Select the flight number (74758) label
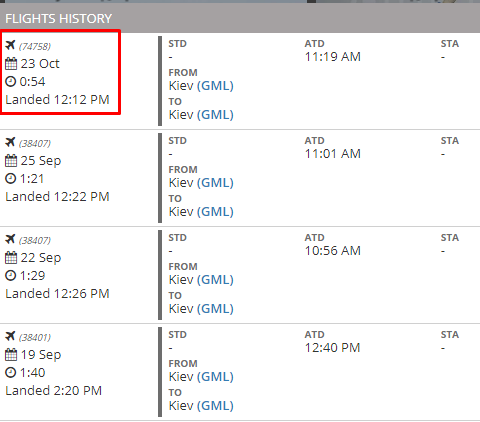Image resolution: width=480 pixels, height=422 pixels. tap(35, 46)
